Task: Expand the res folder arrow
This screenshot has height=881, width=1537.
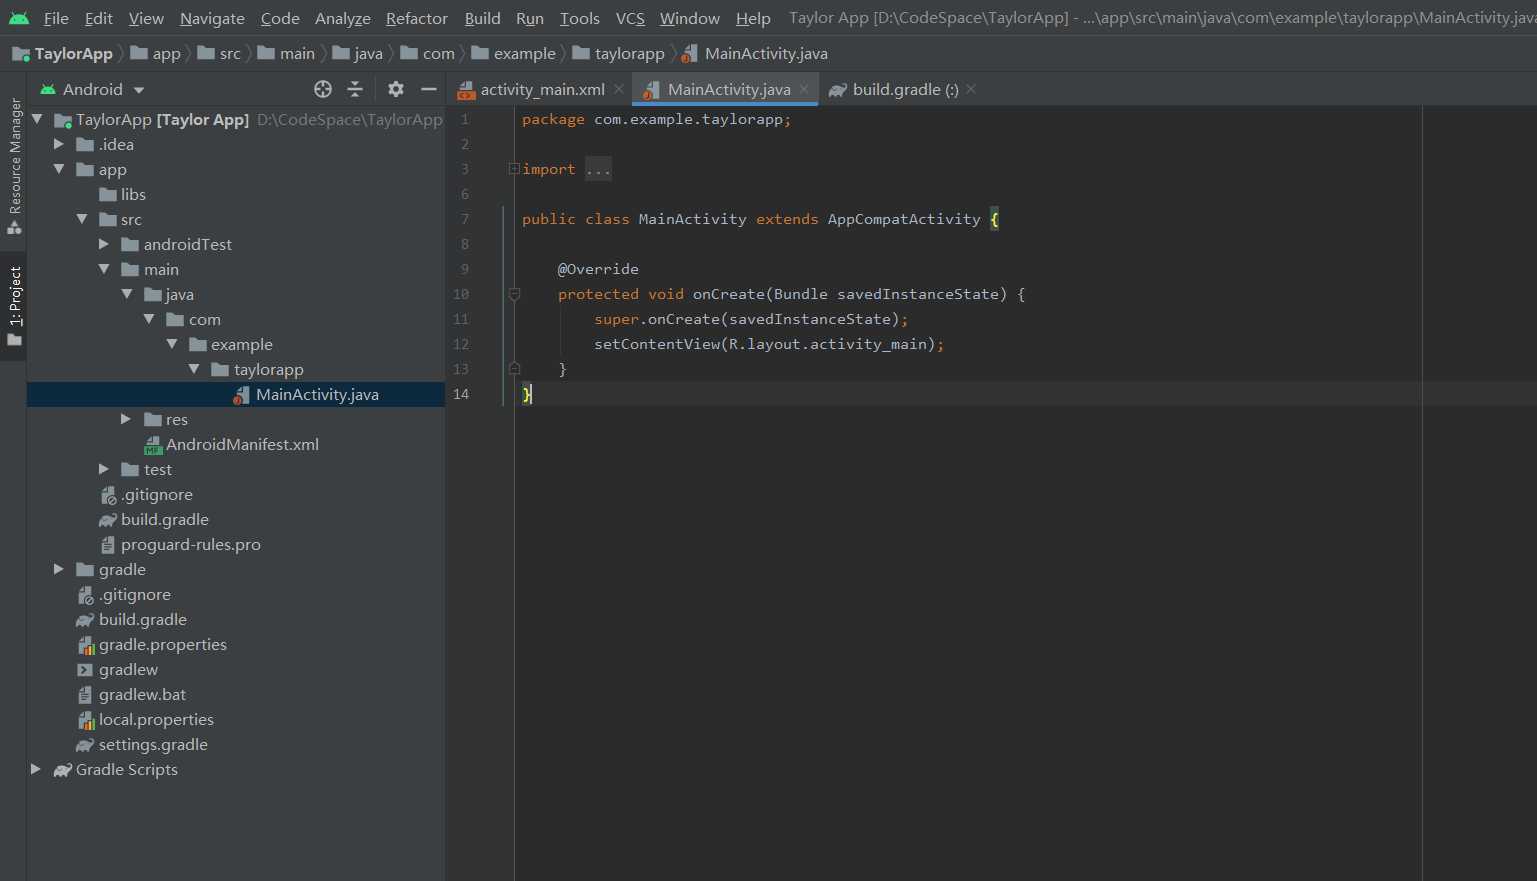Action: point(126,419)
